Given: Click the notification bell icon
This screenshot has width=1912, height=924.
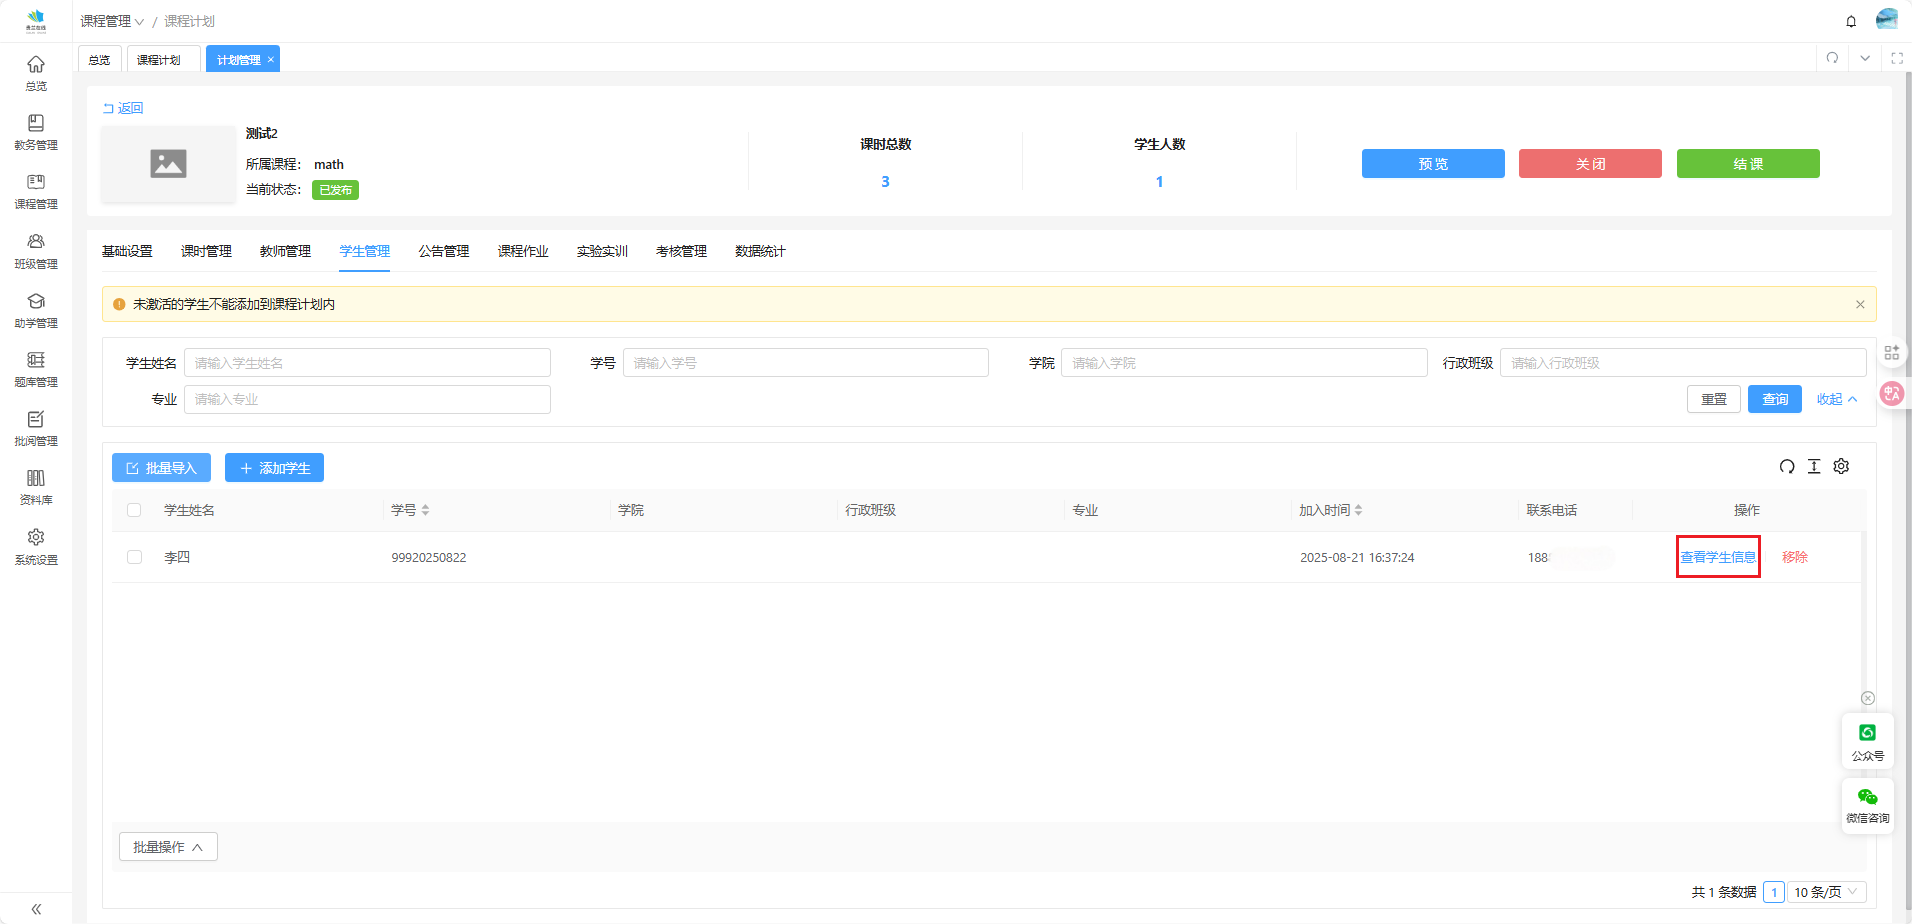Looking at the screenshot, I should click(x=1851, y=21).
